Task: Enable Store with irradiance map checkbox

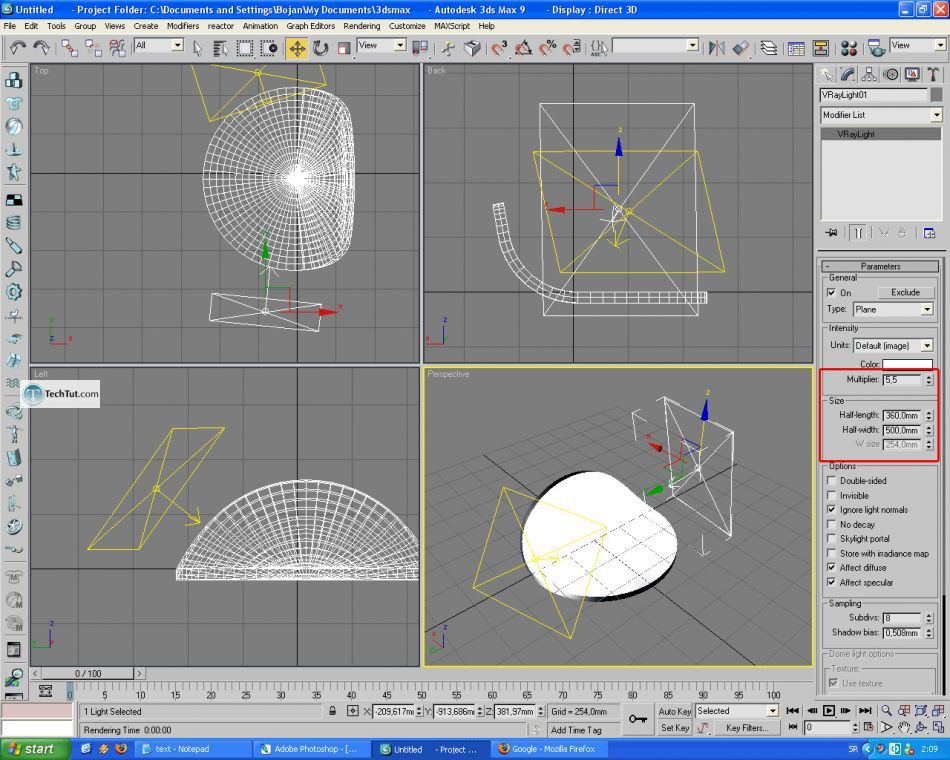Action: pyautogui.click(x=831, y=553)
